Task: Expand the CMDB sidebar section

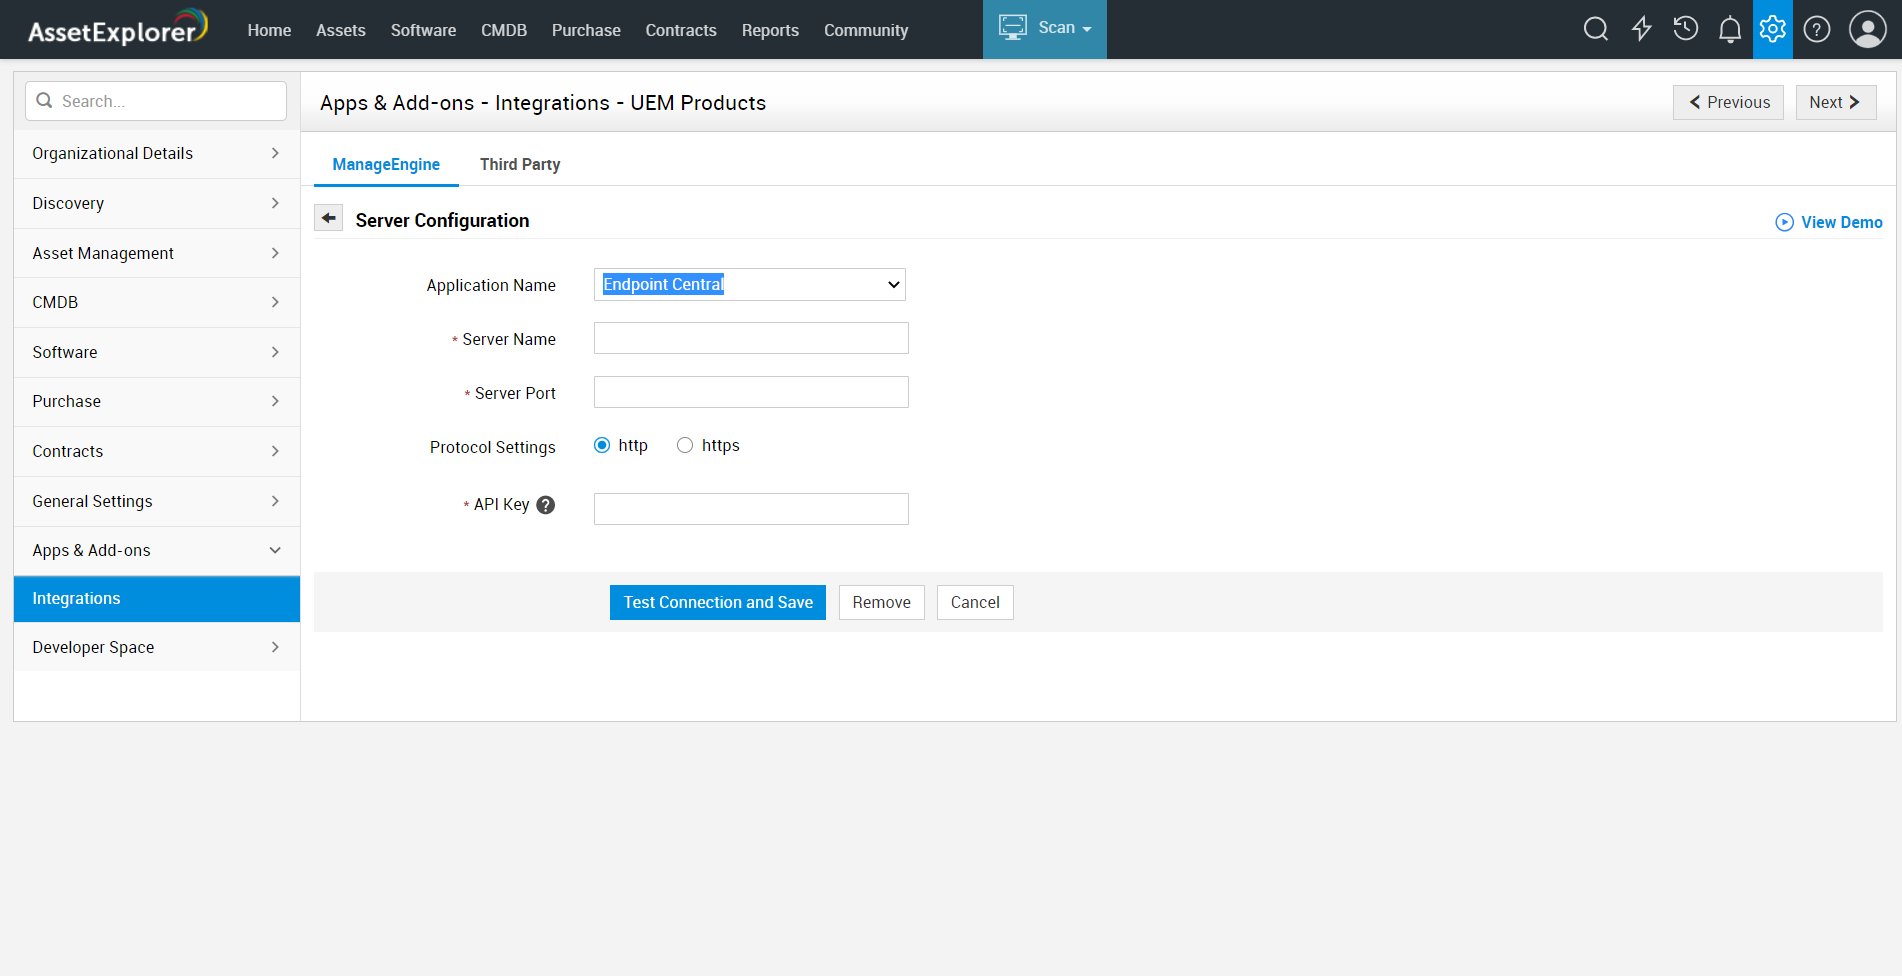Action: point(157,303)
